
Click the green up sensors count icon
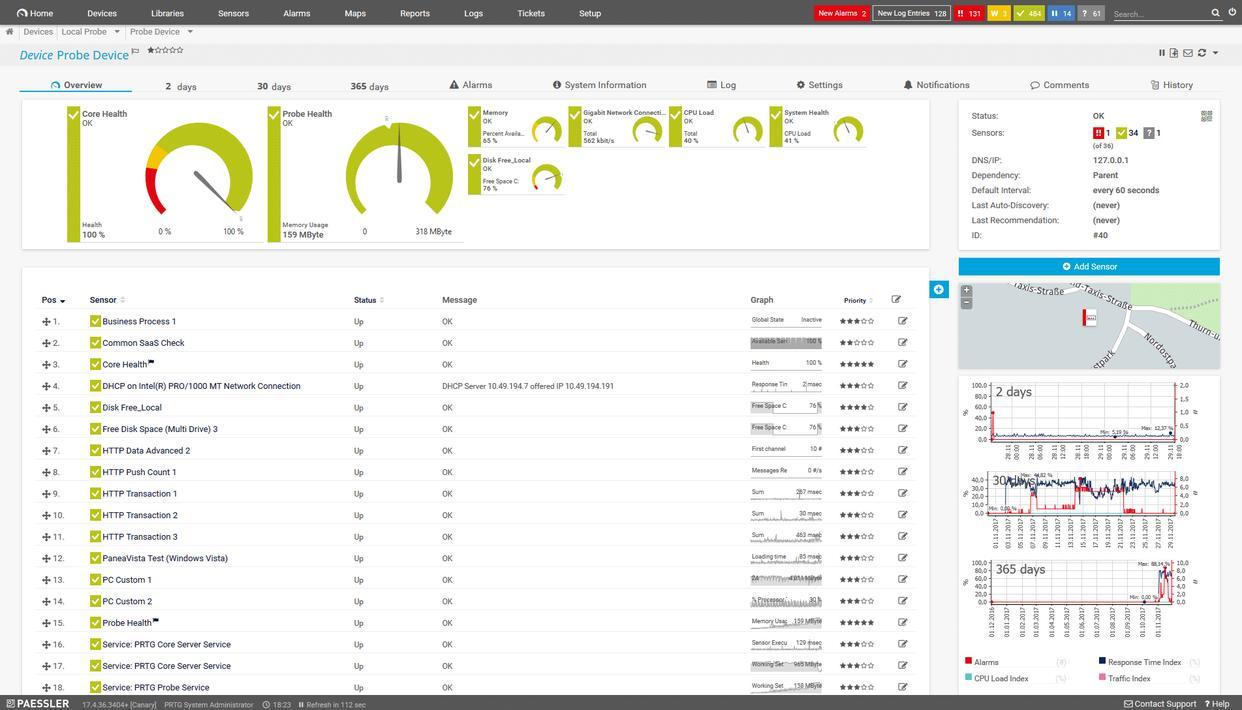point(1122,133)
